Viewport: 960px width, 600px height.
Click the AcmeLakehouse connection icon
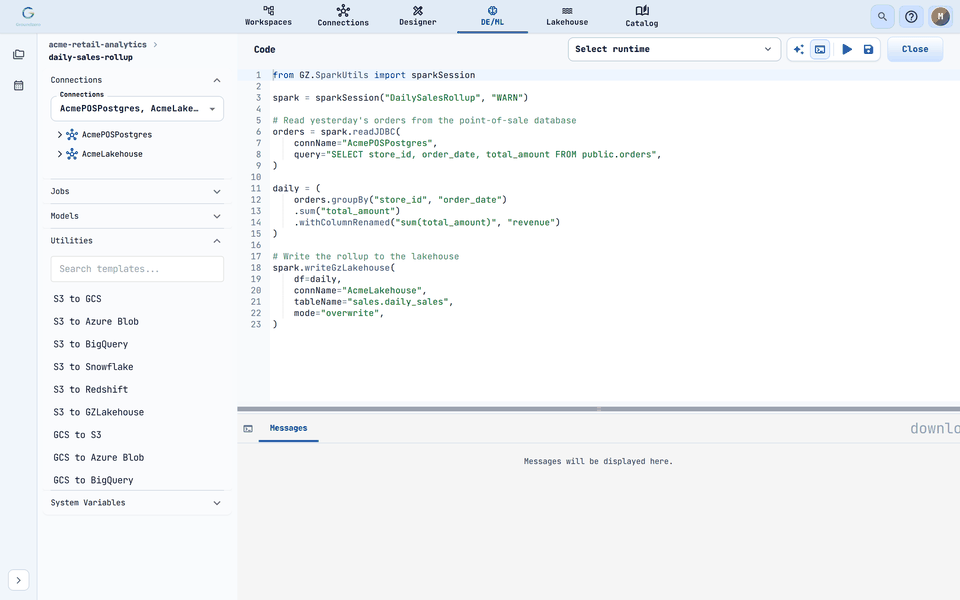coord(72,154)
